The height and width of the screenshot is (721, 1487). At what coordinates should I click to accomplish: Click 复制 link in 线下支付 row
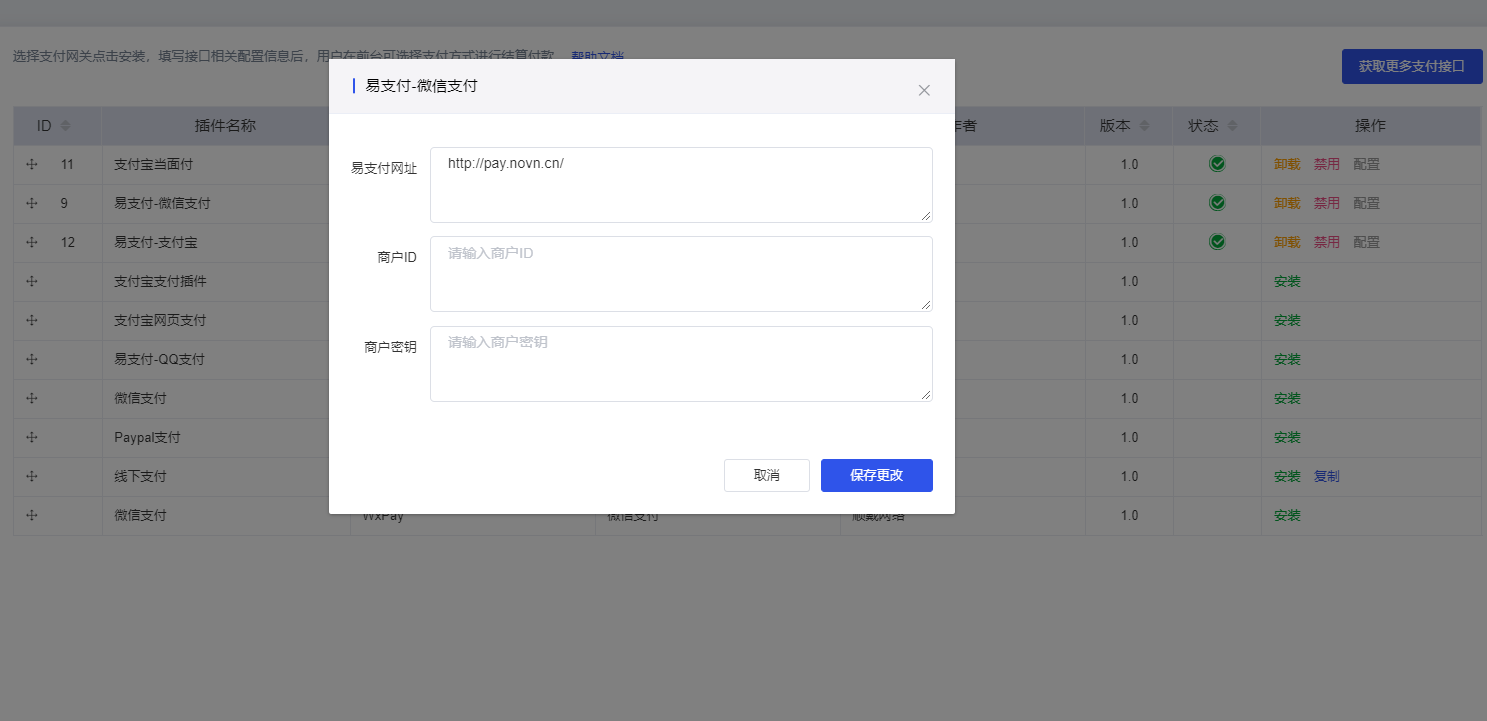pyautogui.click(x=1326, y=476)
